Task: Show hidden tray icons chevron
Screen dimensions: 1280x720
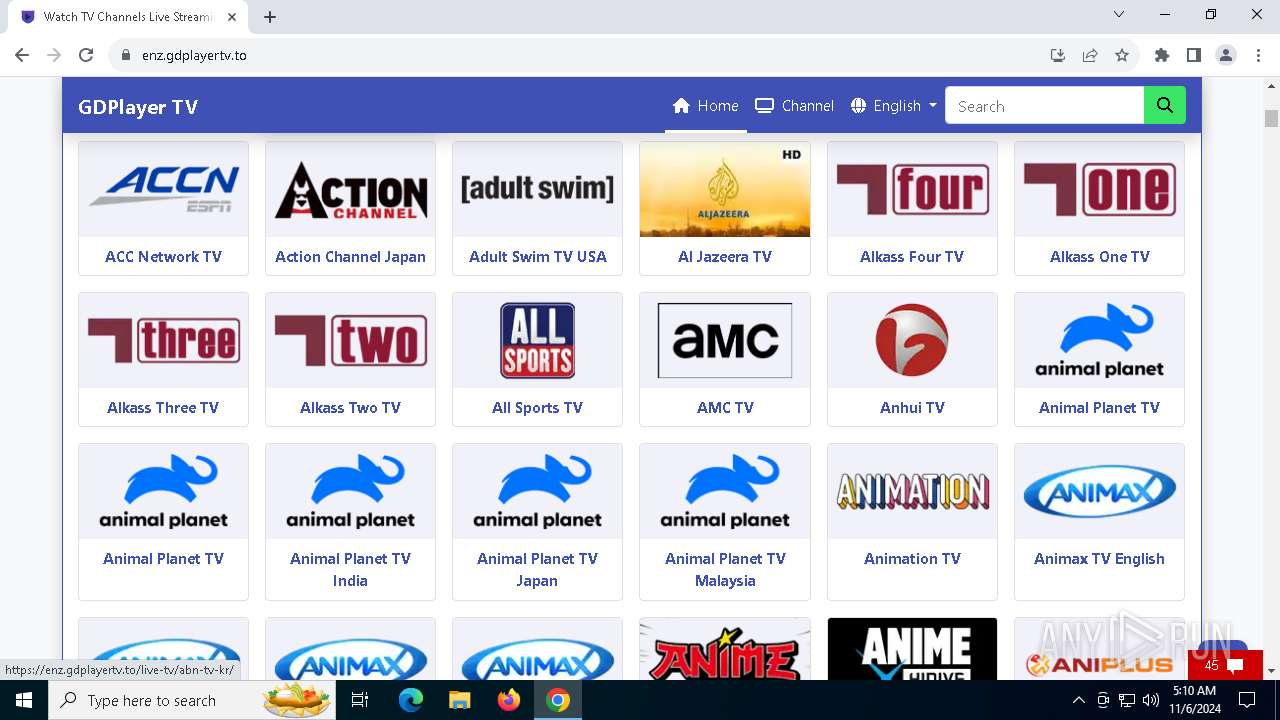Action: coord(1078,700)
